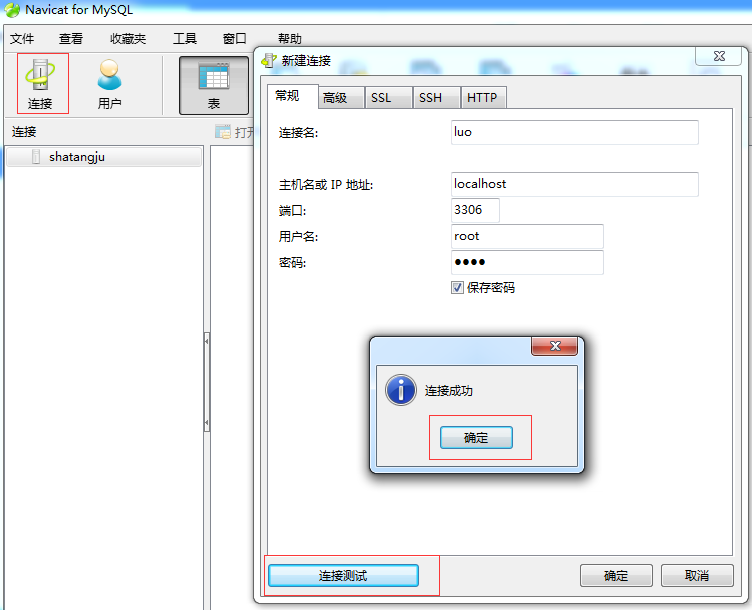Click the port field showing 3306
This screenshot has width=752, height=610.
475,210
